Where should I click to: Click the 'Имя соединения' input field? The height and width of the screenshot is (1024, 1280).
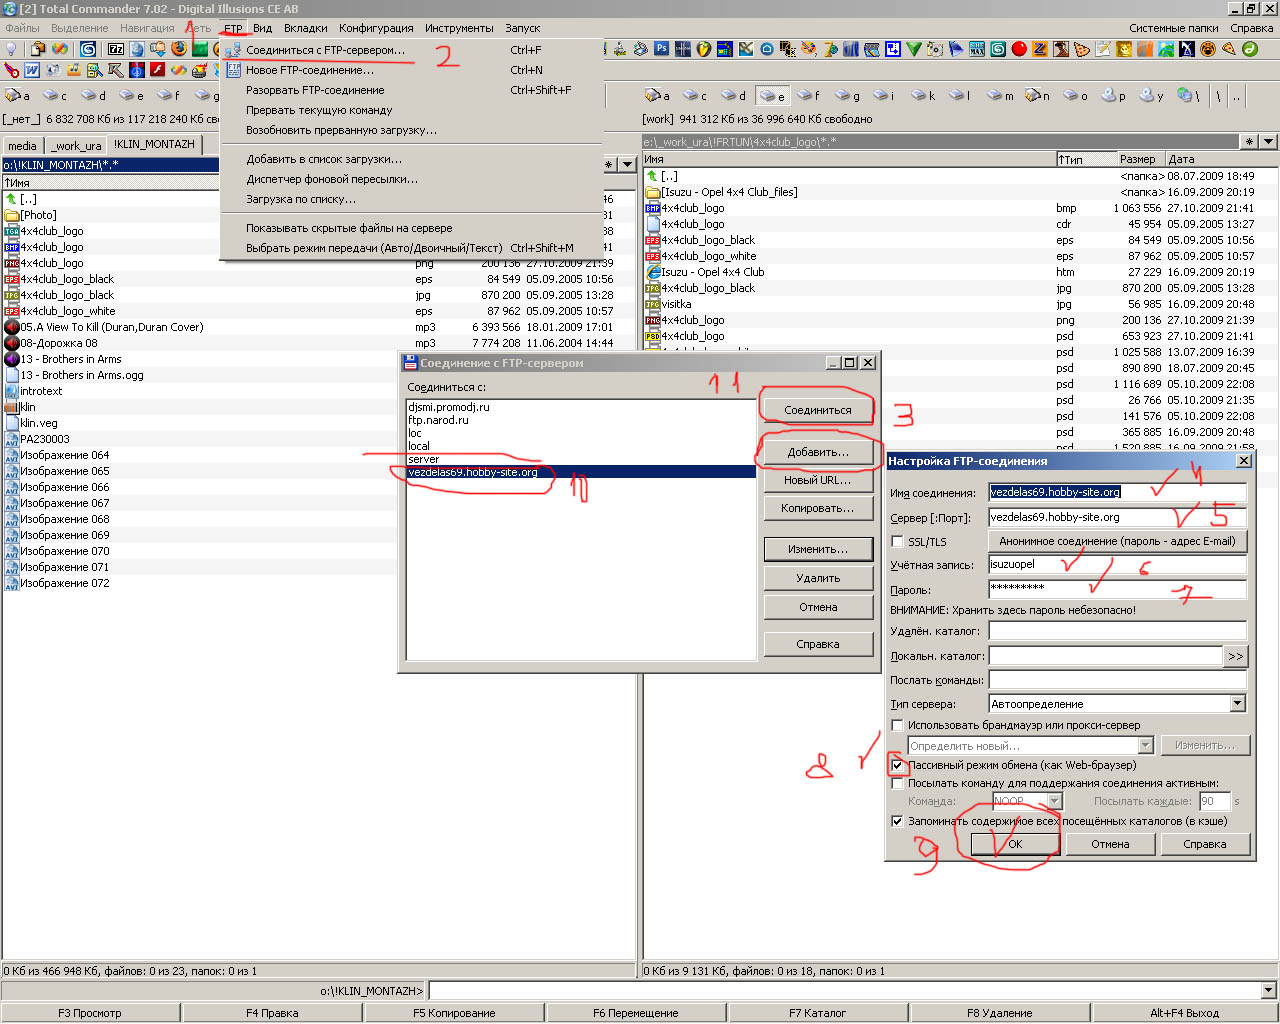[x=1117, y=492]
